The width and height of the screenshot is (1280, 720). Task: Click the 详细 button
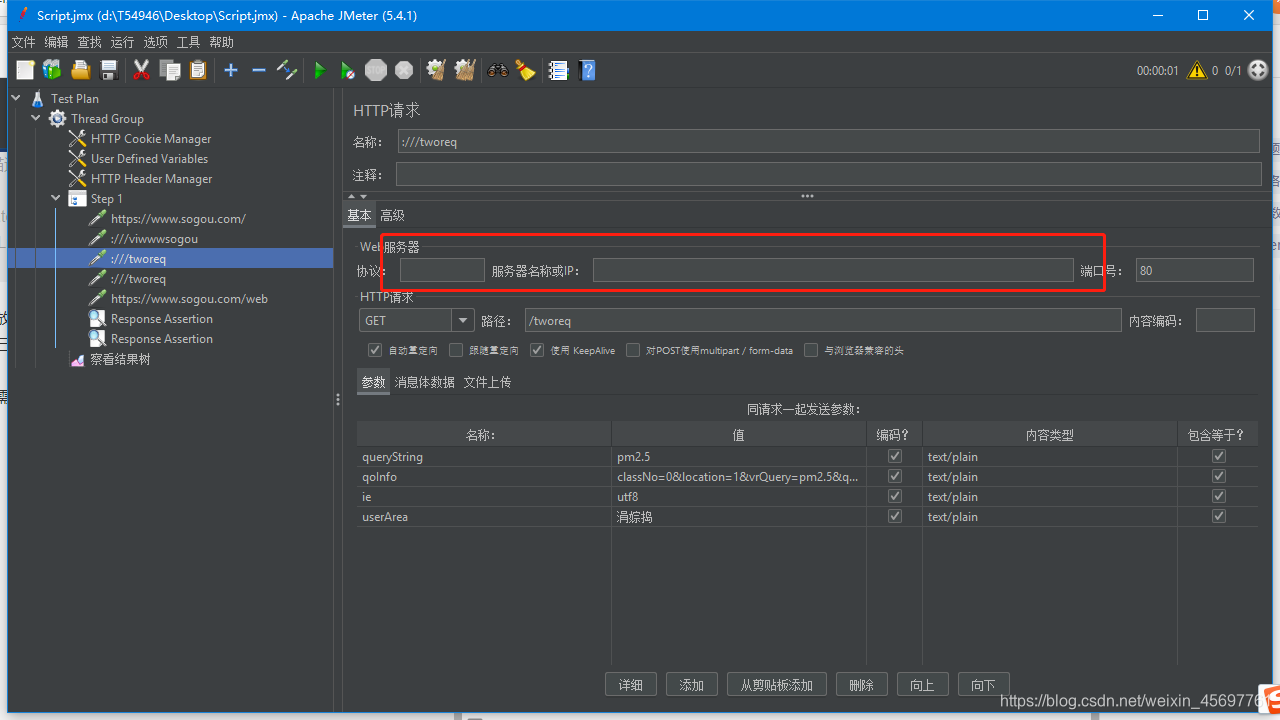pos(631,685)
